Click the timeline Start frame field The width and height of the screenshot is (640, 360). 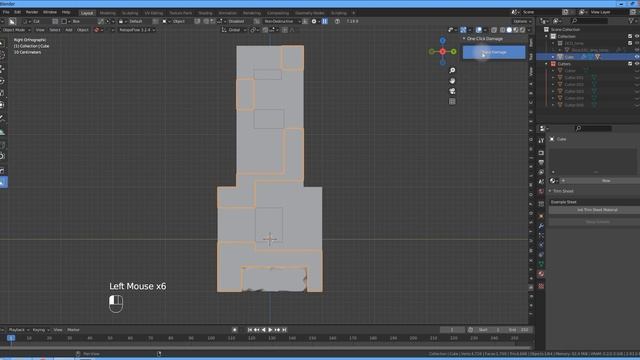tap(490, 330)
